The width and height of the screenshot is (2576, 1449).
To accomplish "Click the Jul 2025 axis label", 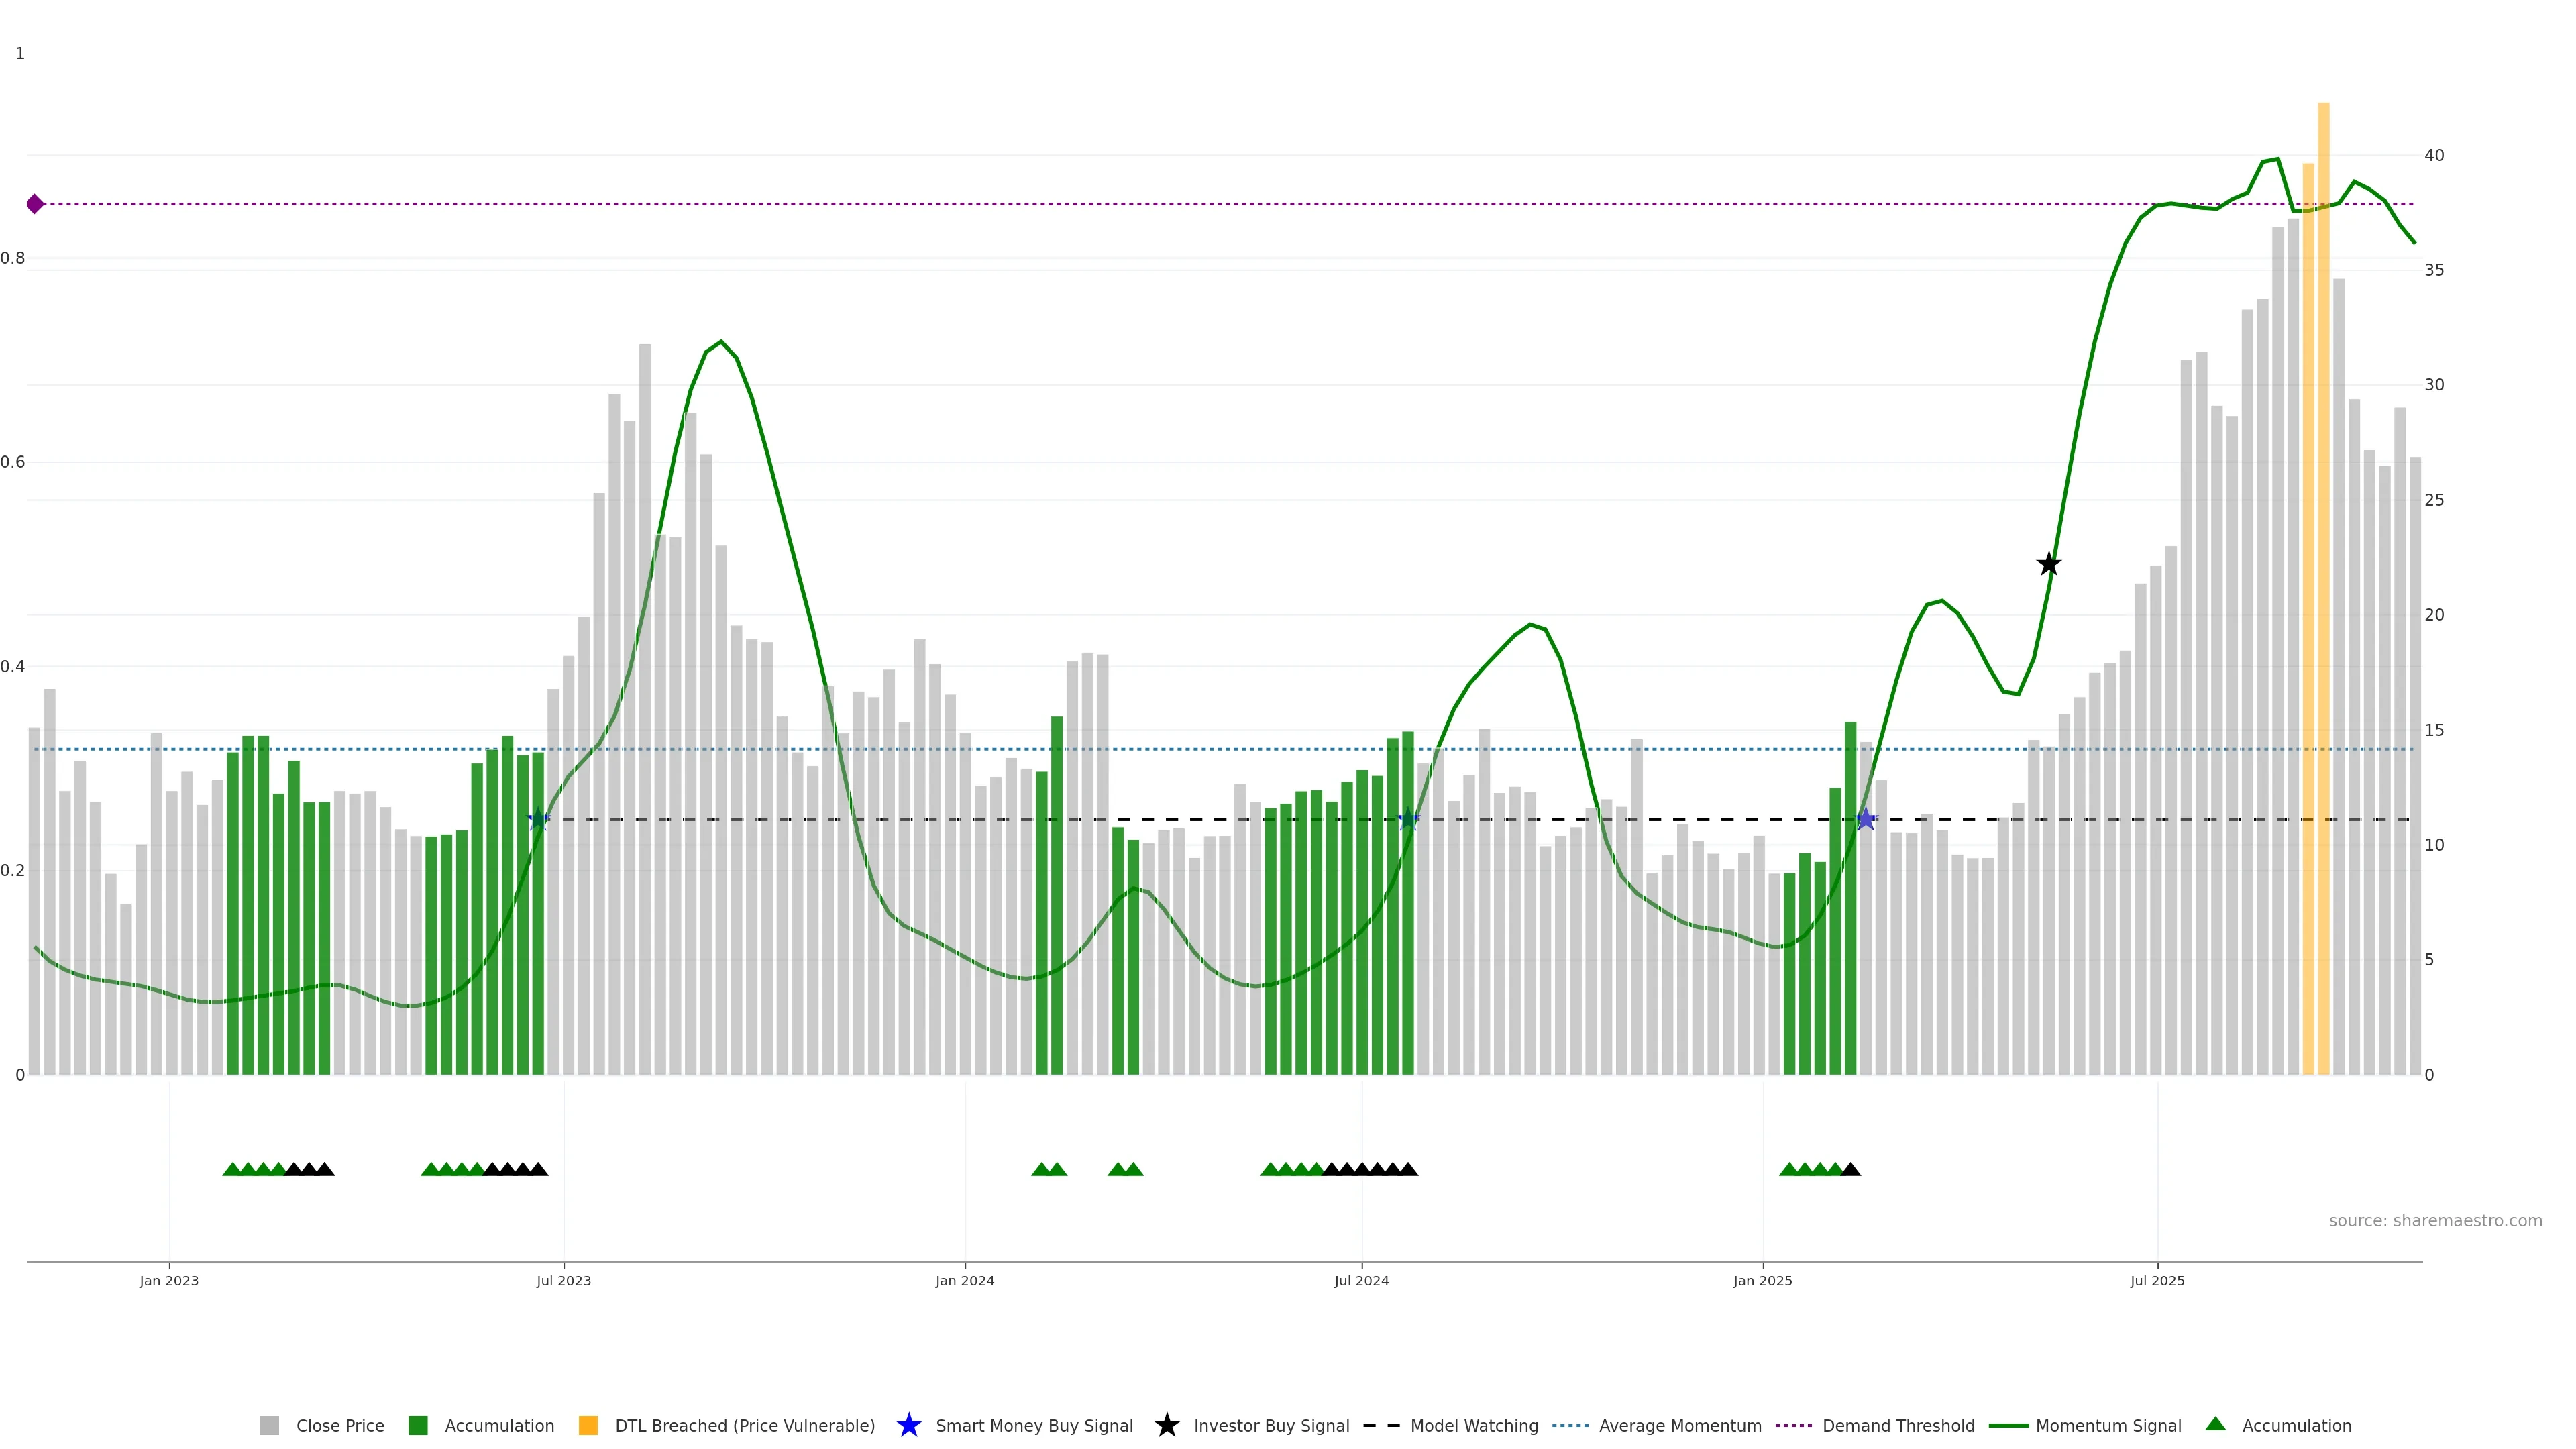I will pos(2157,1280).
